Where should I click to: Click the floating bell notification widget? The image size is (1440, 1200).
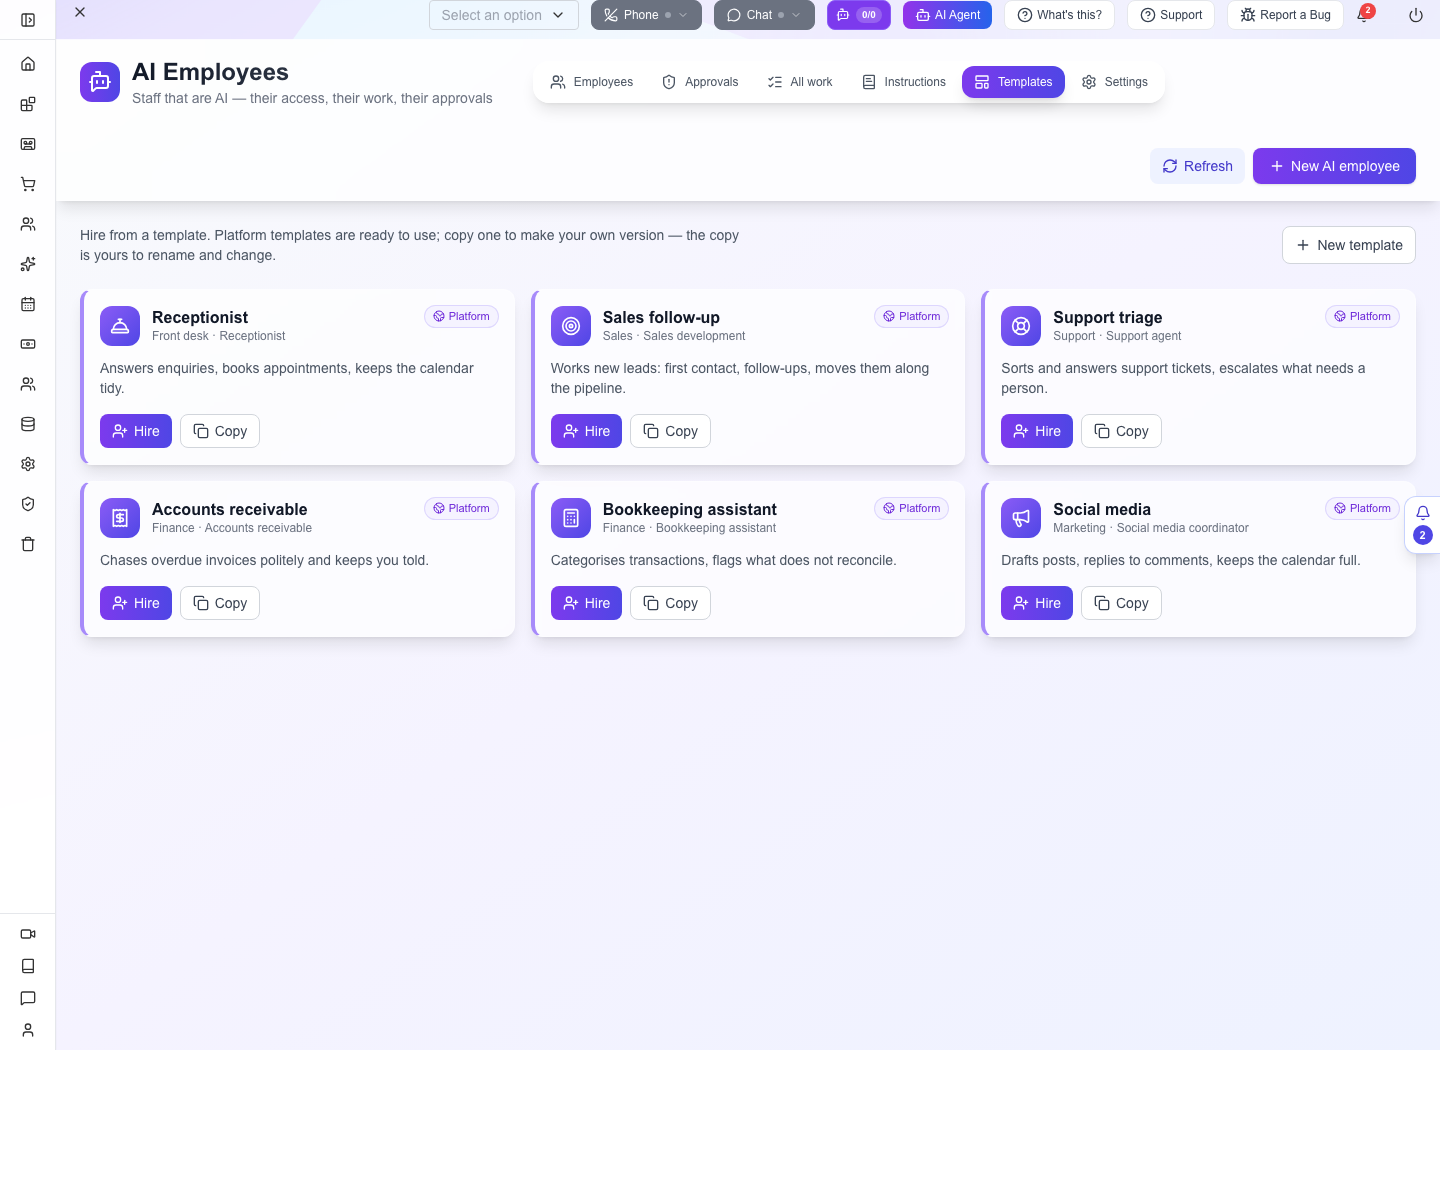point(1422,525)
